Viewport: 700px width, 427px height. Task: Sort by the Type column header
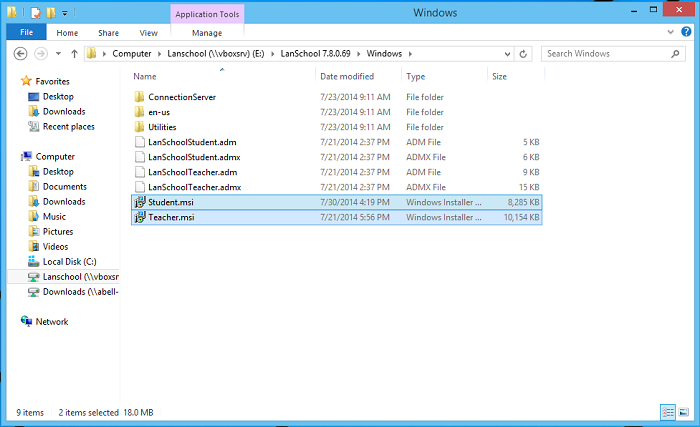point(415,76)
